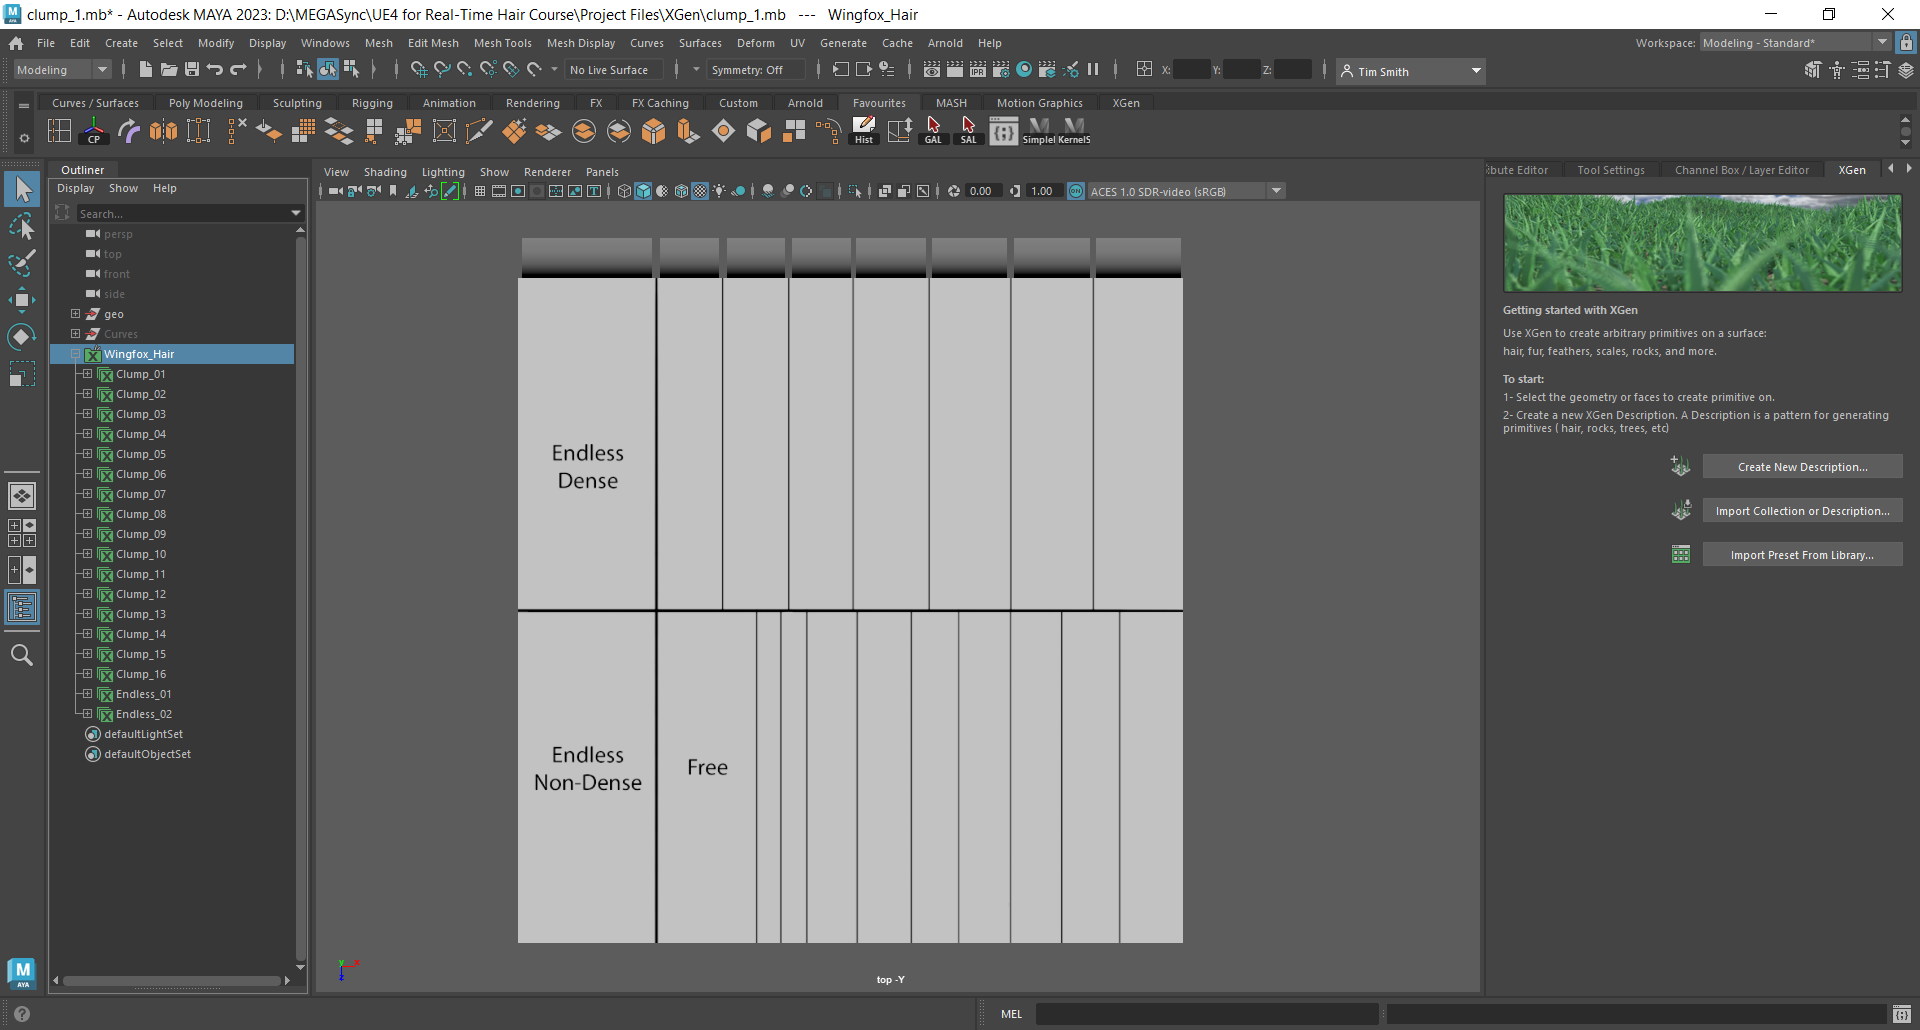Toggle viewport grid display
The height and width of the screenshot is (1030, 1920).
(480, 191)
